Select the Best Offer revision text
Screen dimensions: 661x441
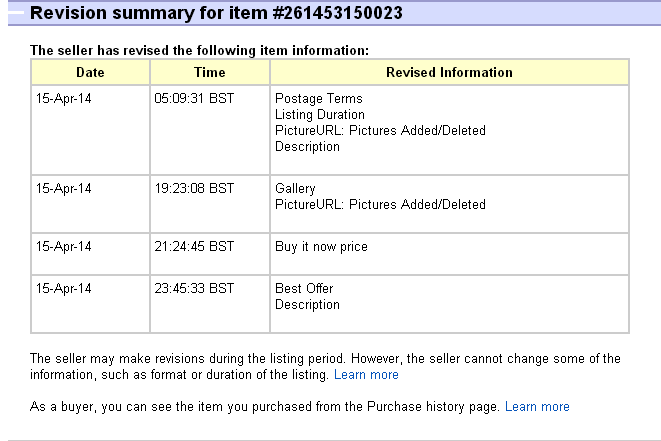[304, 289]
